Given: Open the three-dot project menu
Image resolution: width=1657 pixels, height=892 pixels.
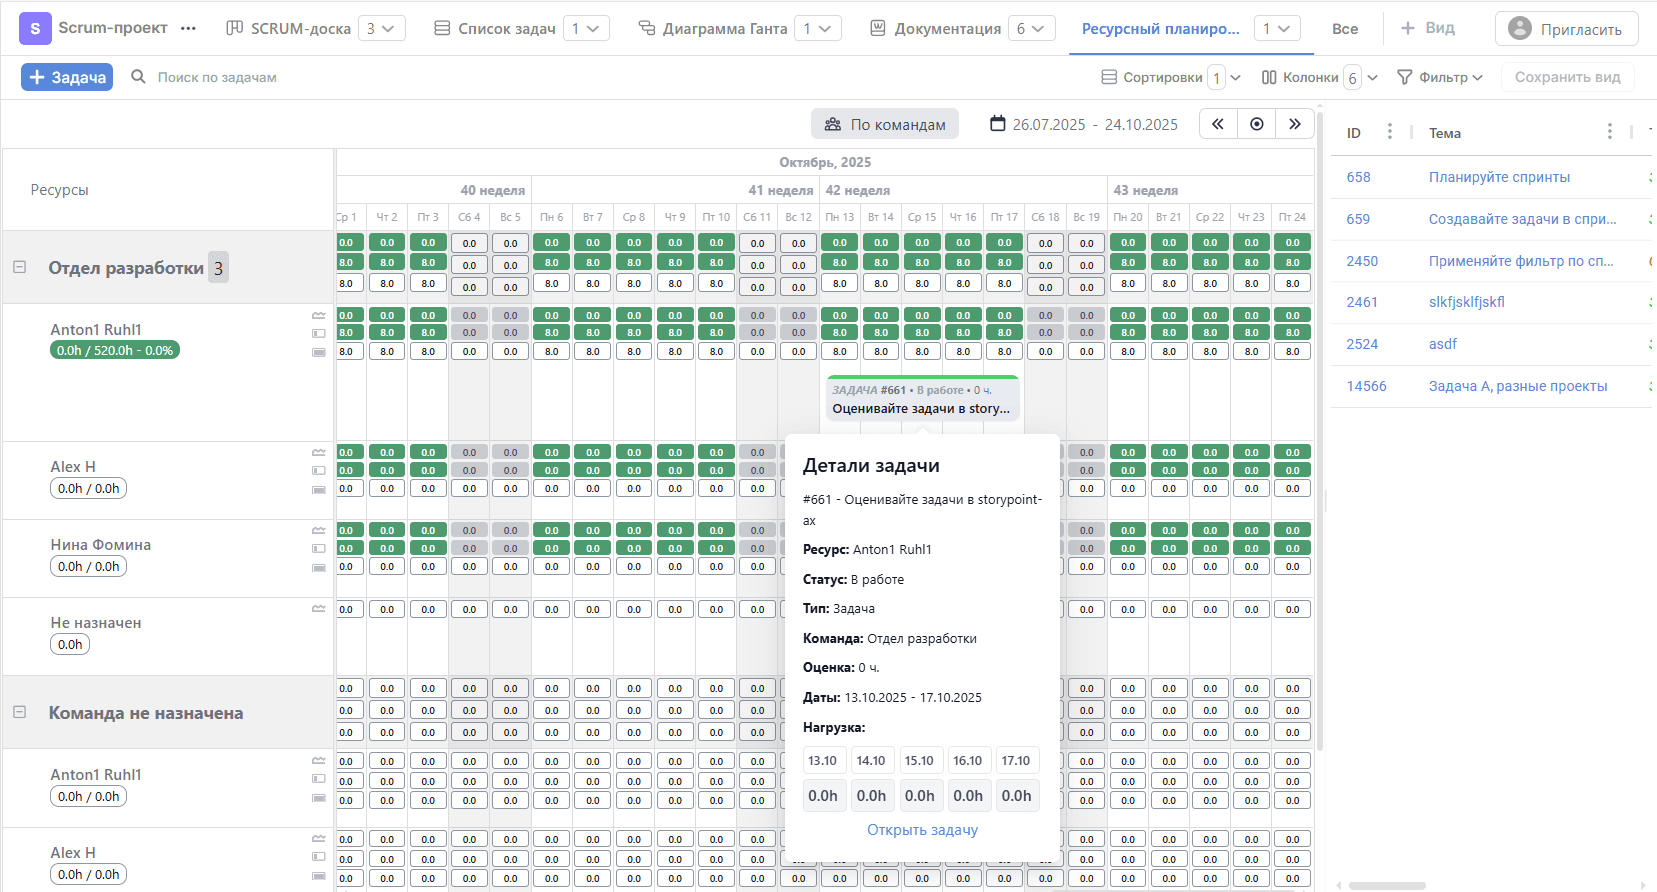Looking at the screenshot, I should pyautogui.click(x=188, y=28).
